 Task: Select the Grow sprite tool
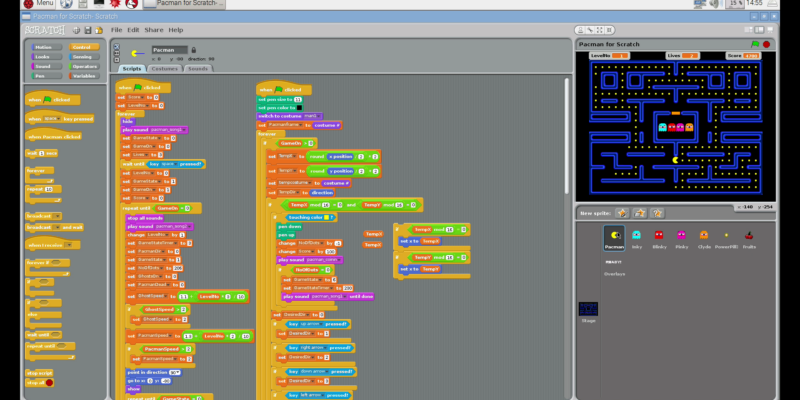(599, 30)
